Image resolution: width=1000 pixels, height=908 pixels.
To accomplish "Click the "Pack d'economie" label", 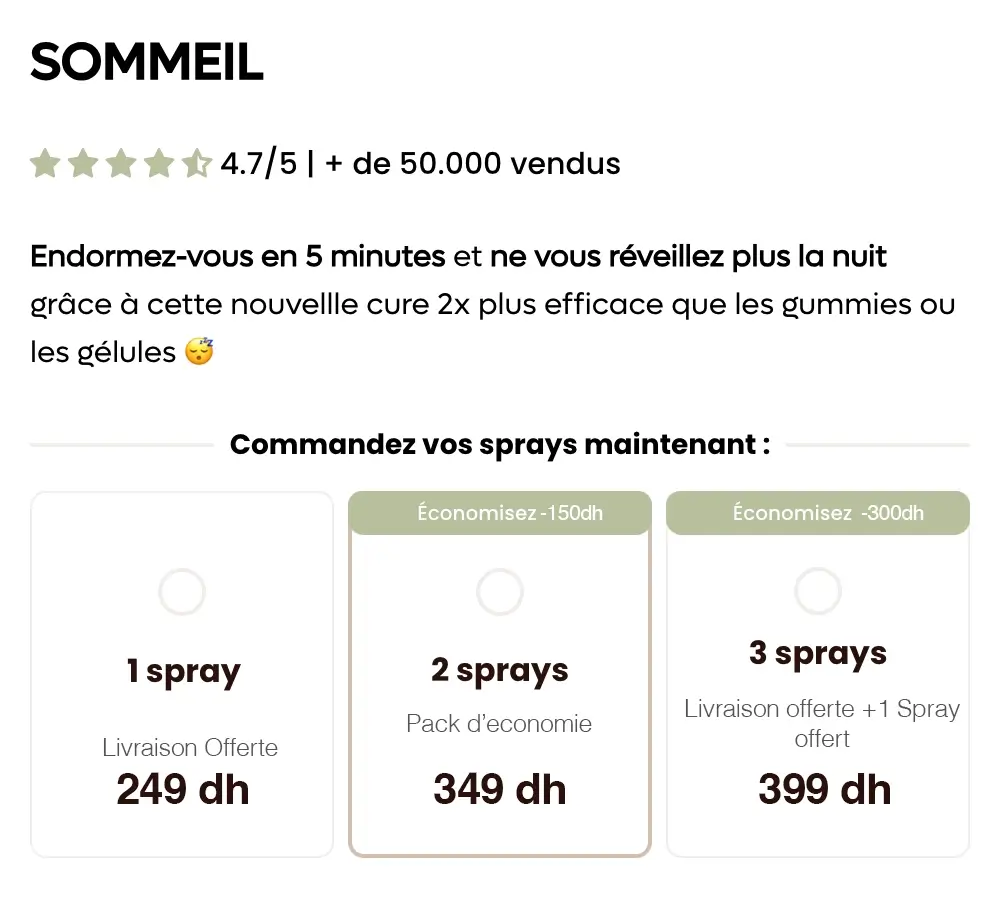I will coord(499,724).
